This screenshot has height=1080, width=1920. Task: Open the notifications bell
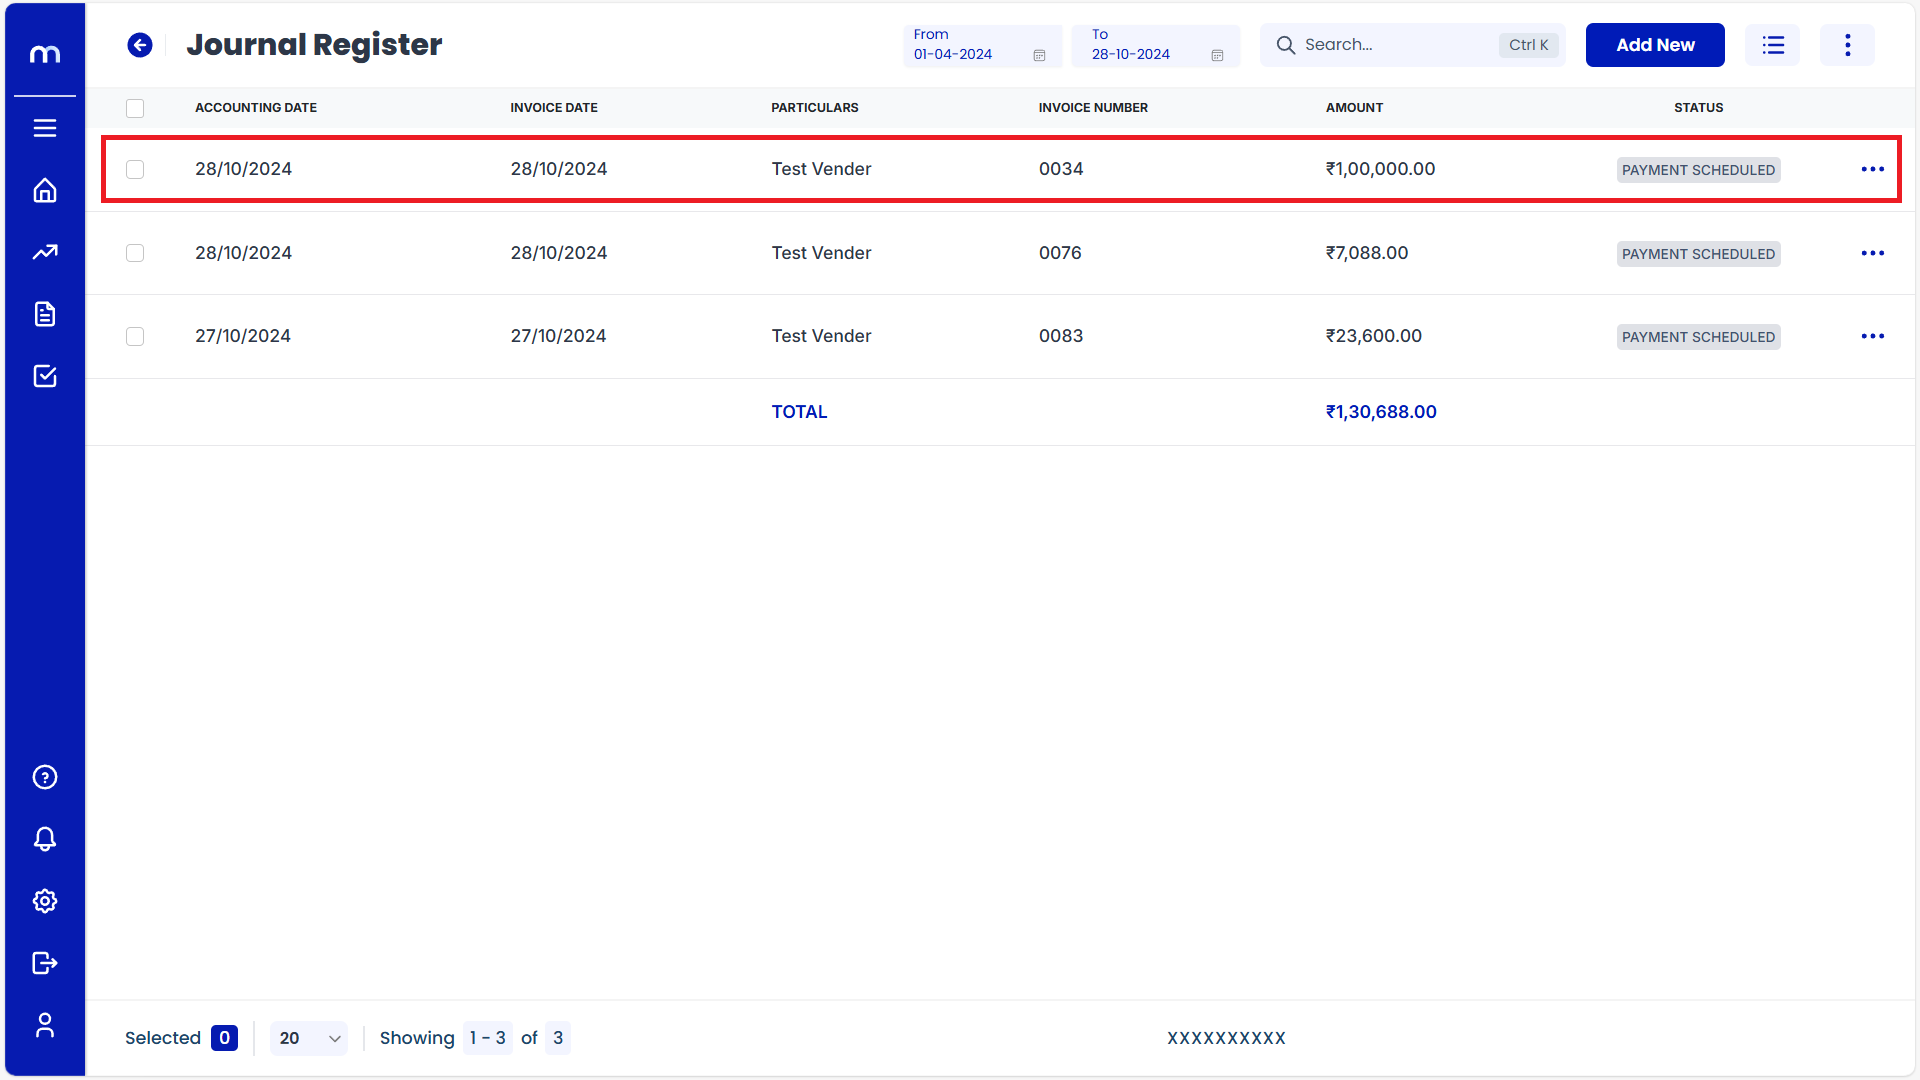pyautogui.click(x=45, y=839)
